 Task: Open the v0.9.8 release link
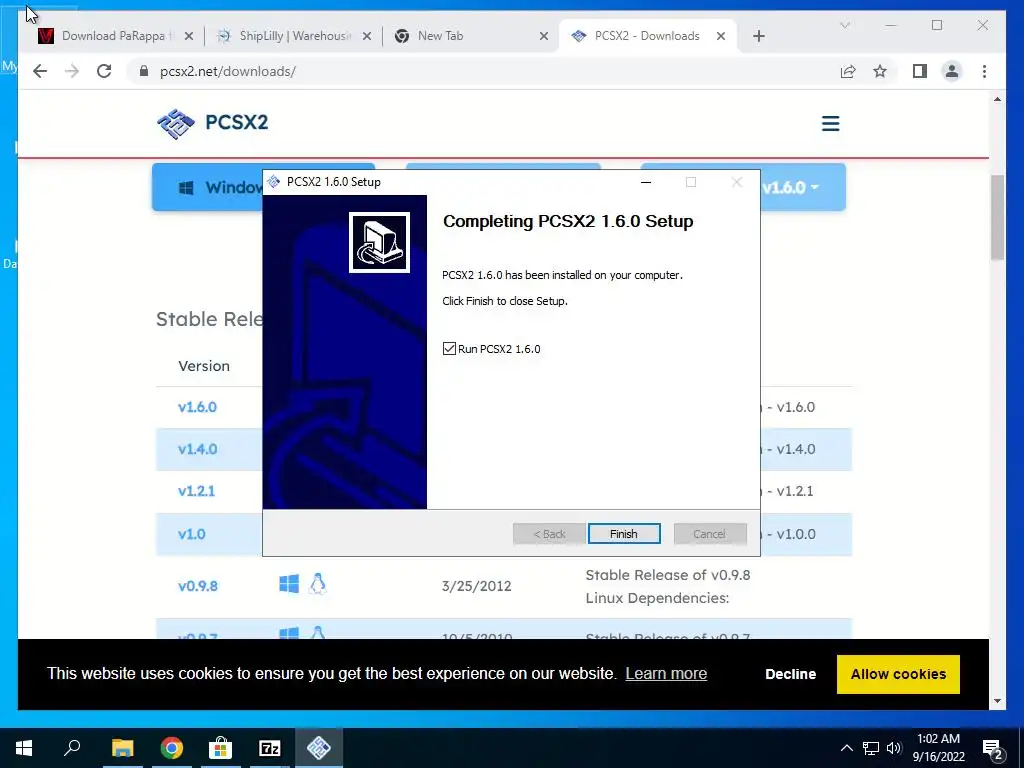pos(197,586)
